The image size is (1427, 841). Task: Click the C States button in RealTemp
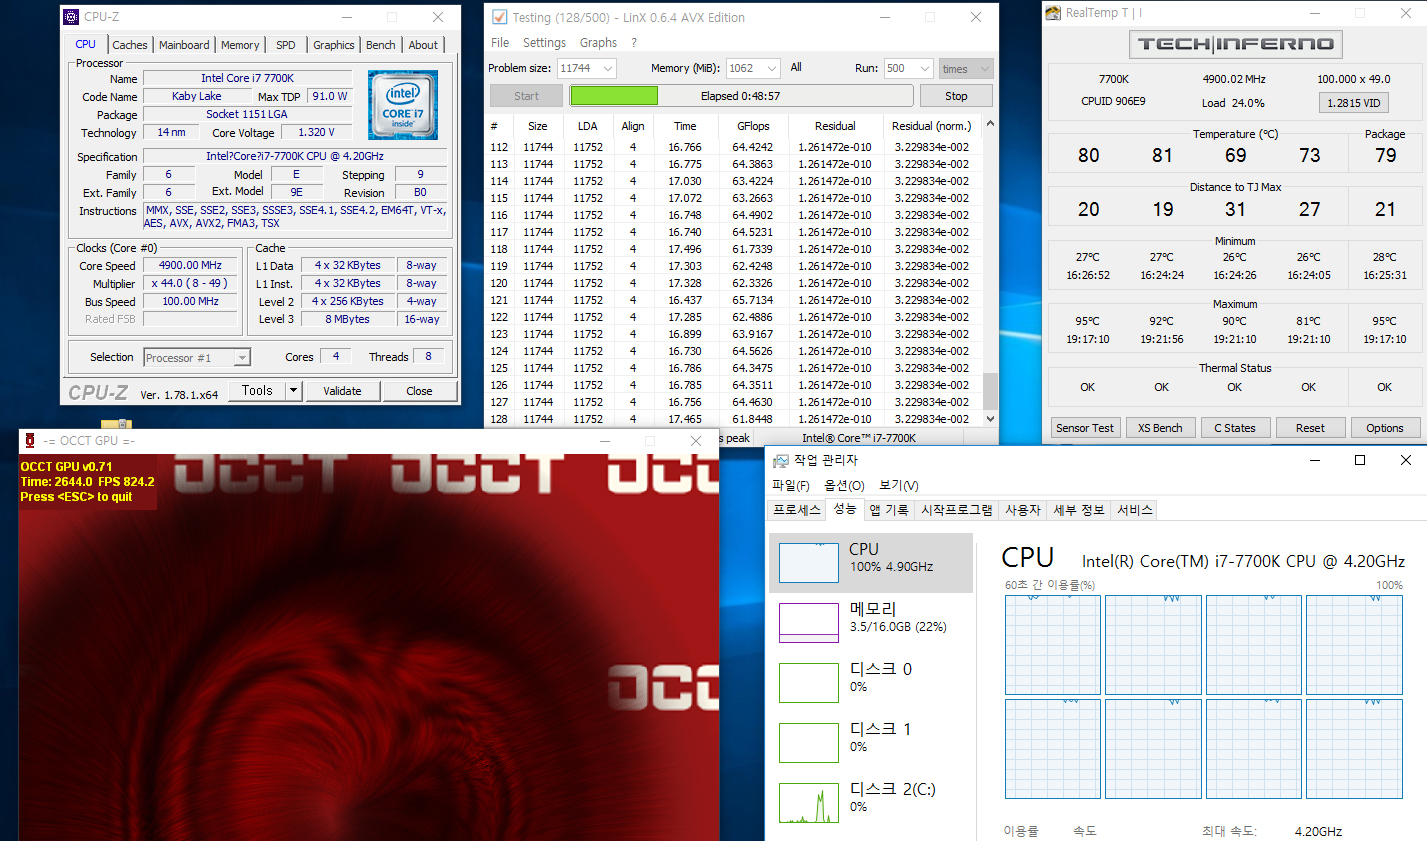pyautogui.click(x=1235, y=428)
